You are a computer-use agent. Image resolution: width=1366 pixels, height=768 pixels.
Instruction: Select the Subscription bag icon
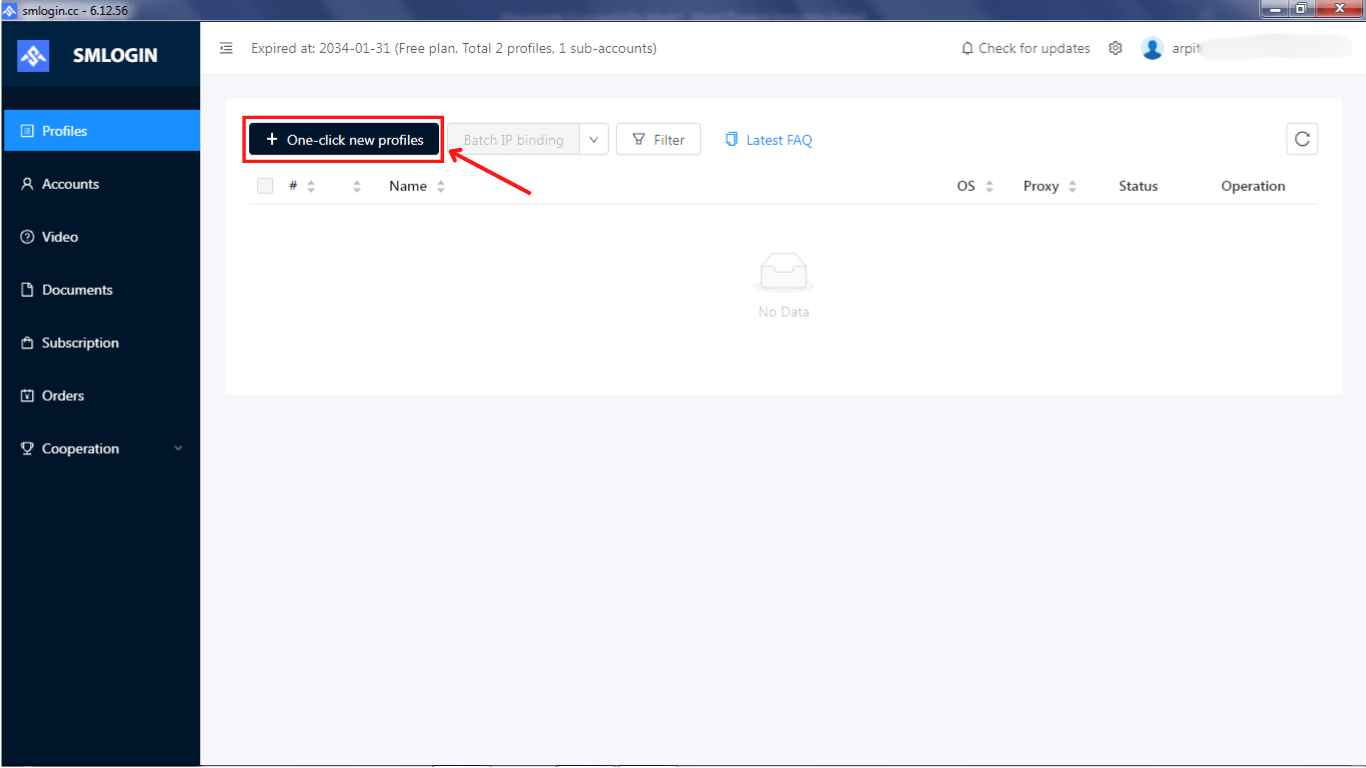[x=26, y=342]
